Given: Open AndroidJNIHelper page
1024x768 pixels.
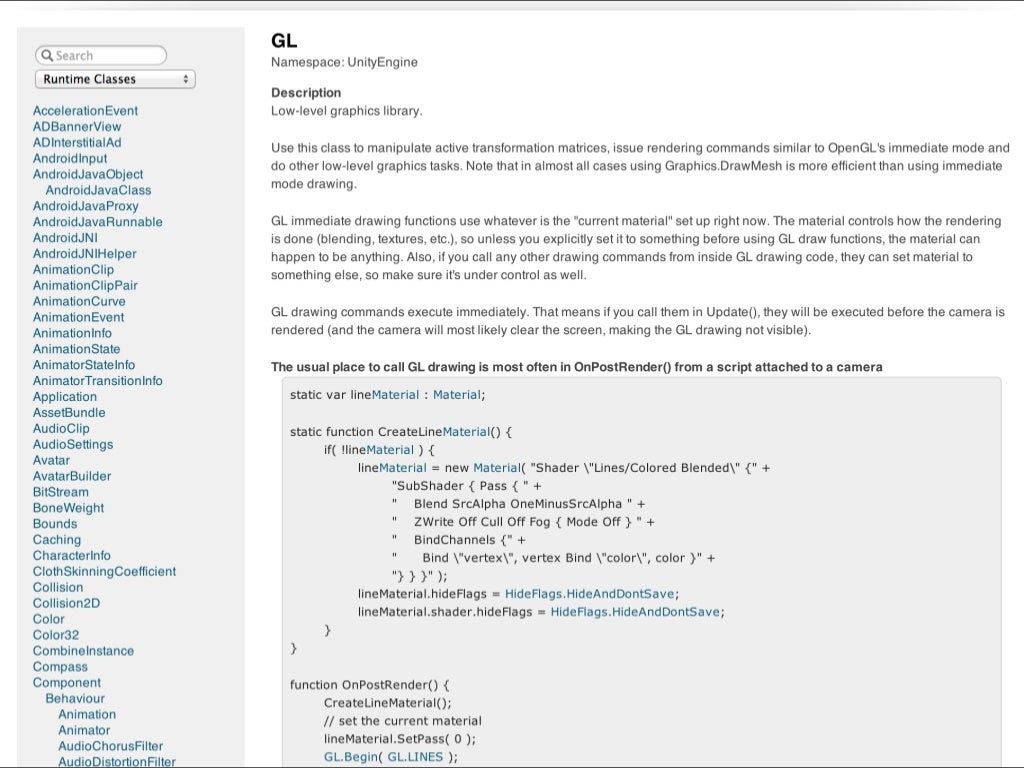Looking at the screenshot, I should click(85, 254).
